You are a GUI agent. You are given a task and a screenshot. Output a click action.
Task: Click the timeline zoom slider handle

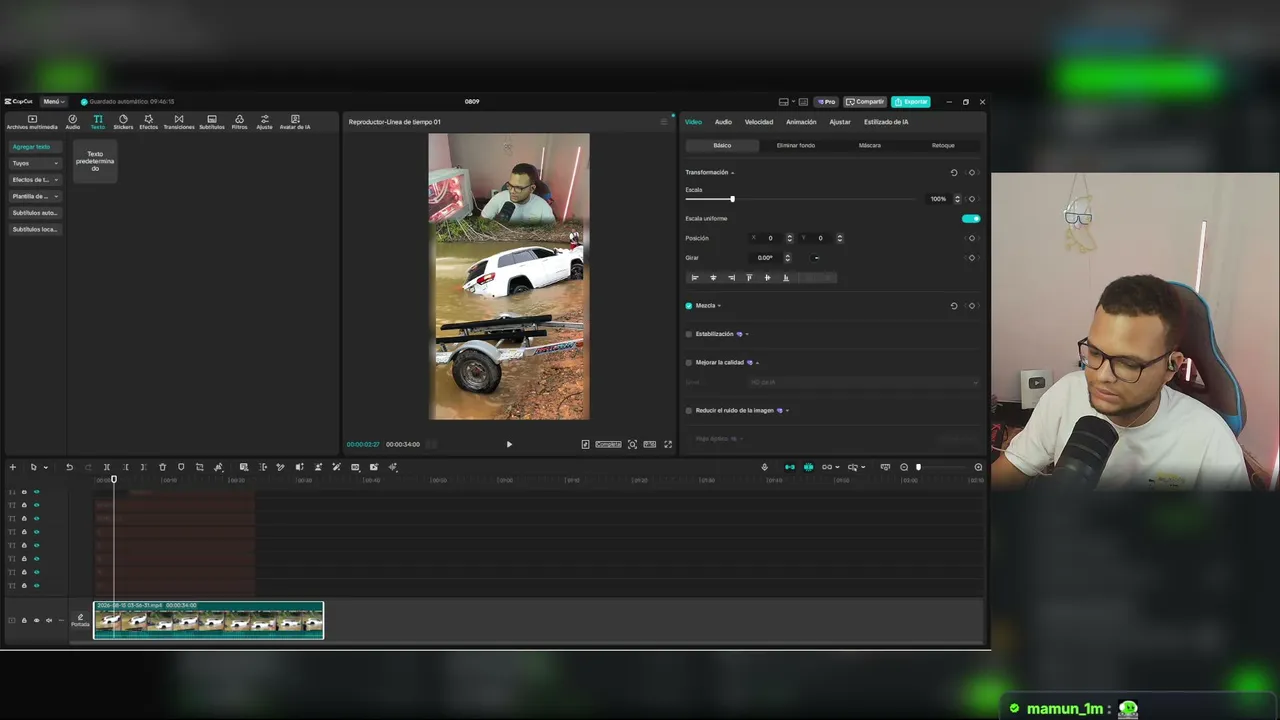(x=919, y=467)
